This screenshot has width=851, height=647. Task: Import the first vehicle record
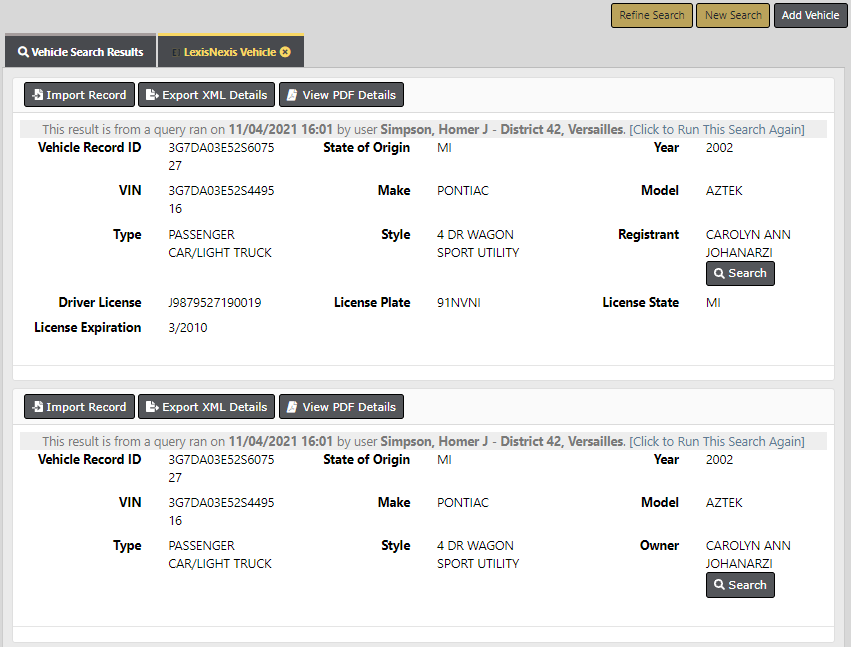pos(79,95)
